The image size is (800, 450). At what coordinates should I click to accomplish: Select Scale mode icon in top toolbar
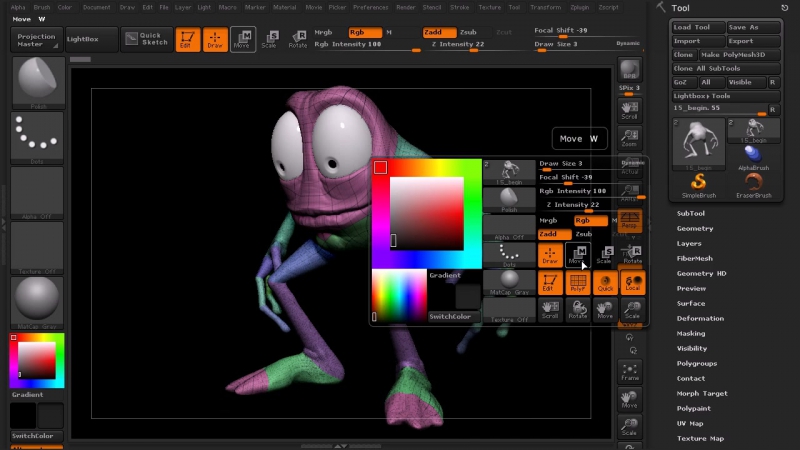(270, 39)
